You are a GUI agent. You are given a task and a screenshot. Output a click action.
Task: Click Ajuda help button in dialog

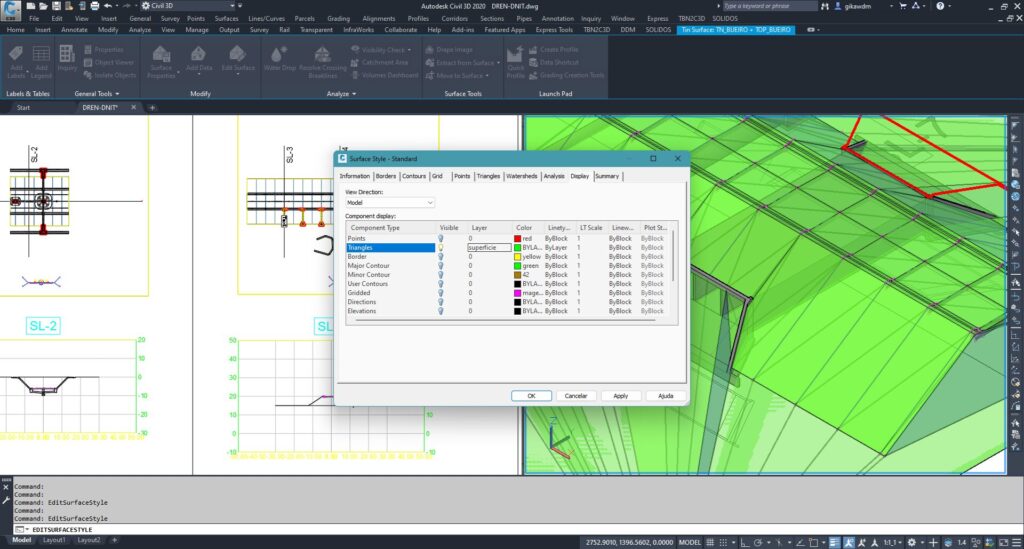click(665, 396)
